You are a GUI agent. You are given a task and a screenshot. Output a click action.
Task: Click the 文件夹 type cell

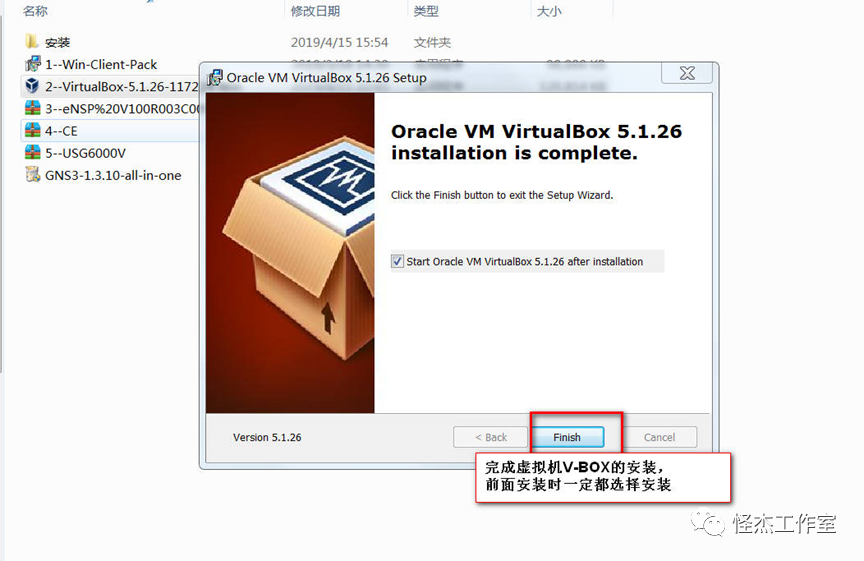[x=432, y=42]
